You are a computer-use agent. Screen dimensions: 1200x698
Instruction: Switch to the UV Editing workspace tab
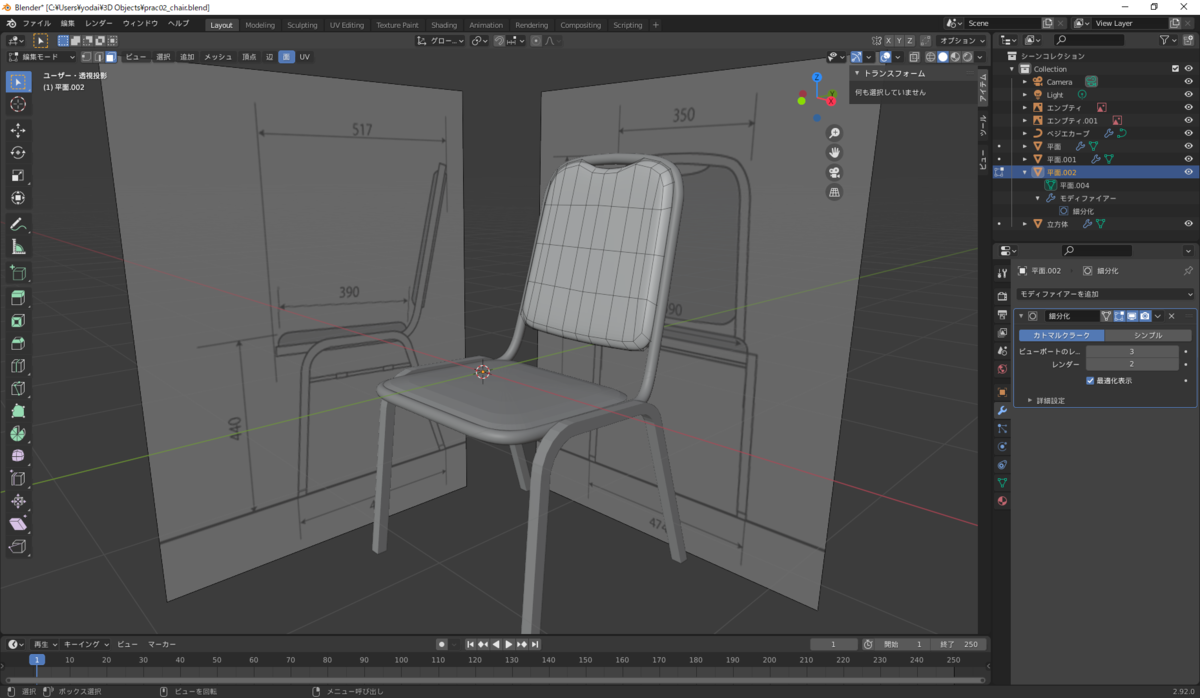[x=347, y=25]
